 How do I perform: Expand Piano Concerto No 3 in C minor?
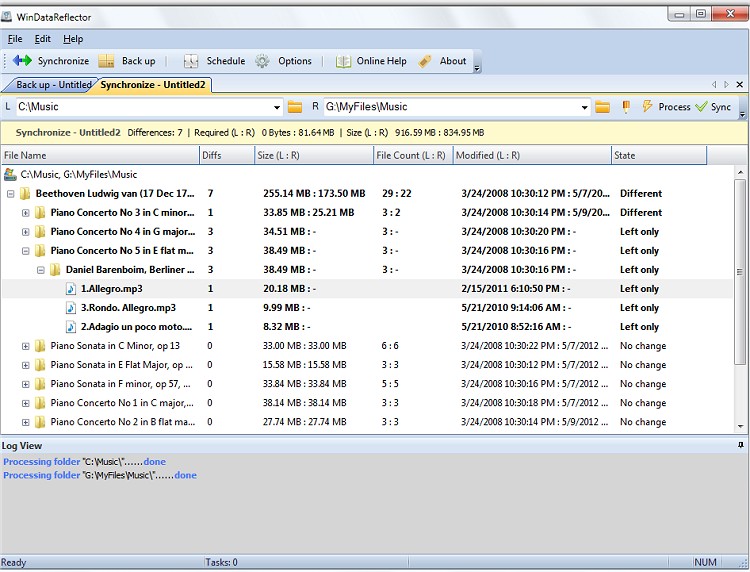(26, 213)
